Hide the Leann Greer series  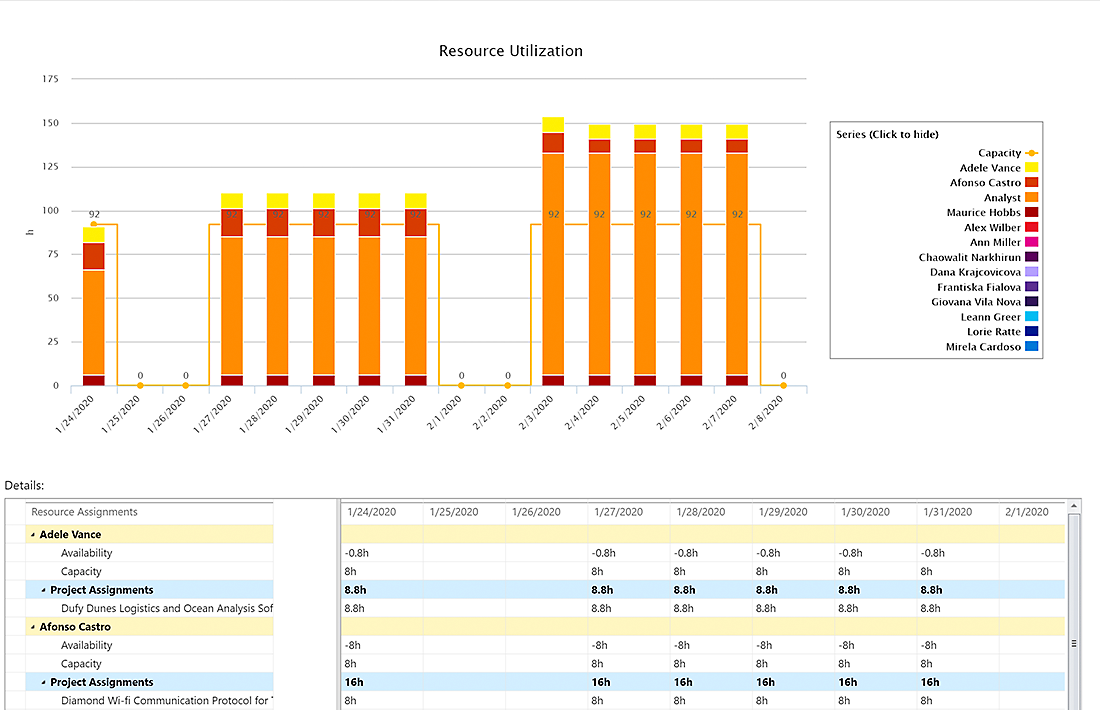tap(1031, 317)
